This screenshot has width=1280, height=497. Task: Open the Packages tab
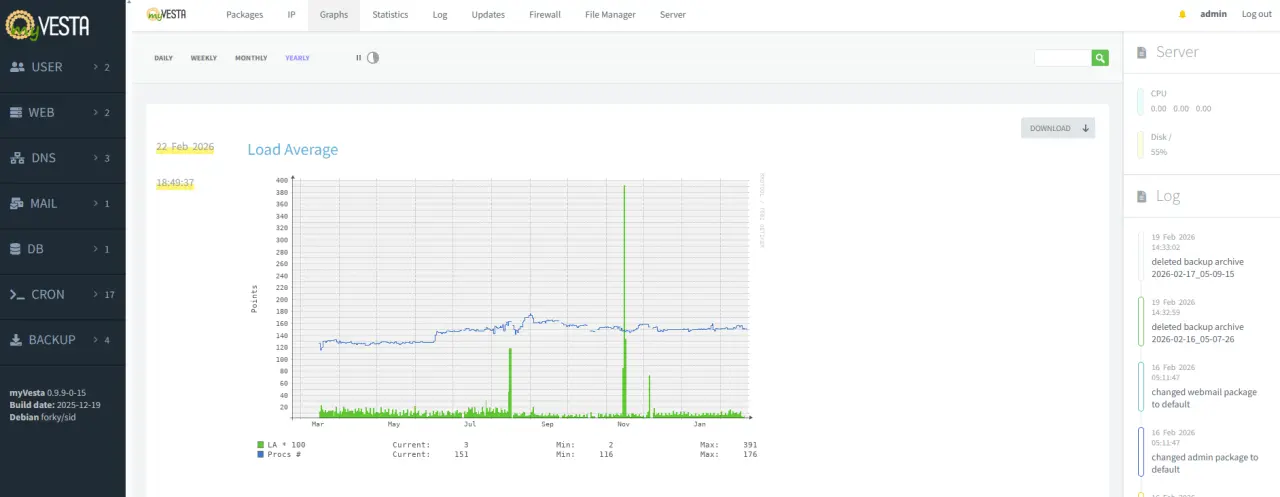(245, 15)
